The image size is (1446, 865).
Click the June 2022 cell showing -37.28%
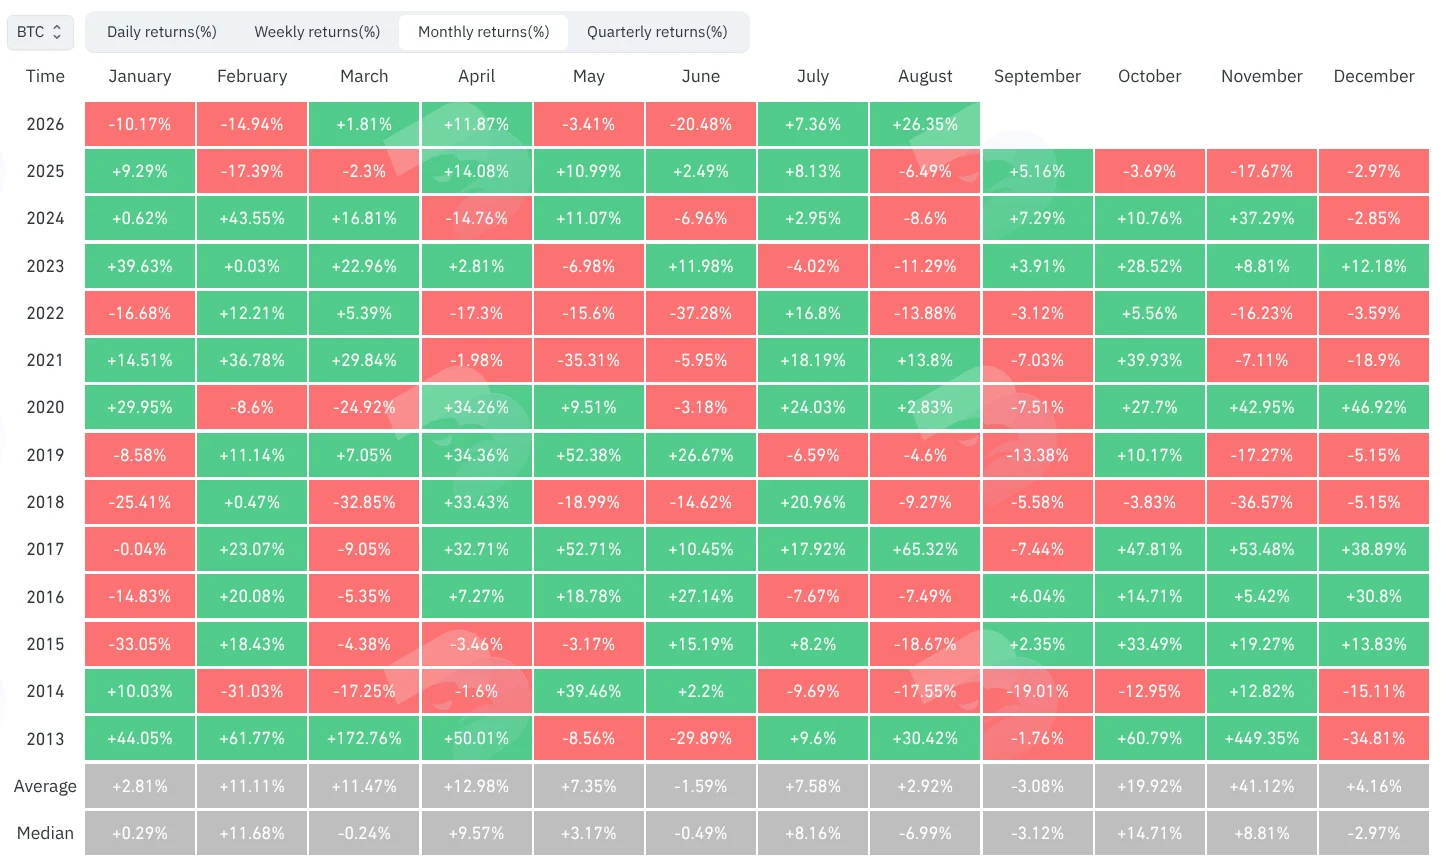701,313
